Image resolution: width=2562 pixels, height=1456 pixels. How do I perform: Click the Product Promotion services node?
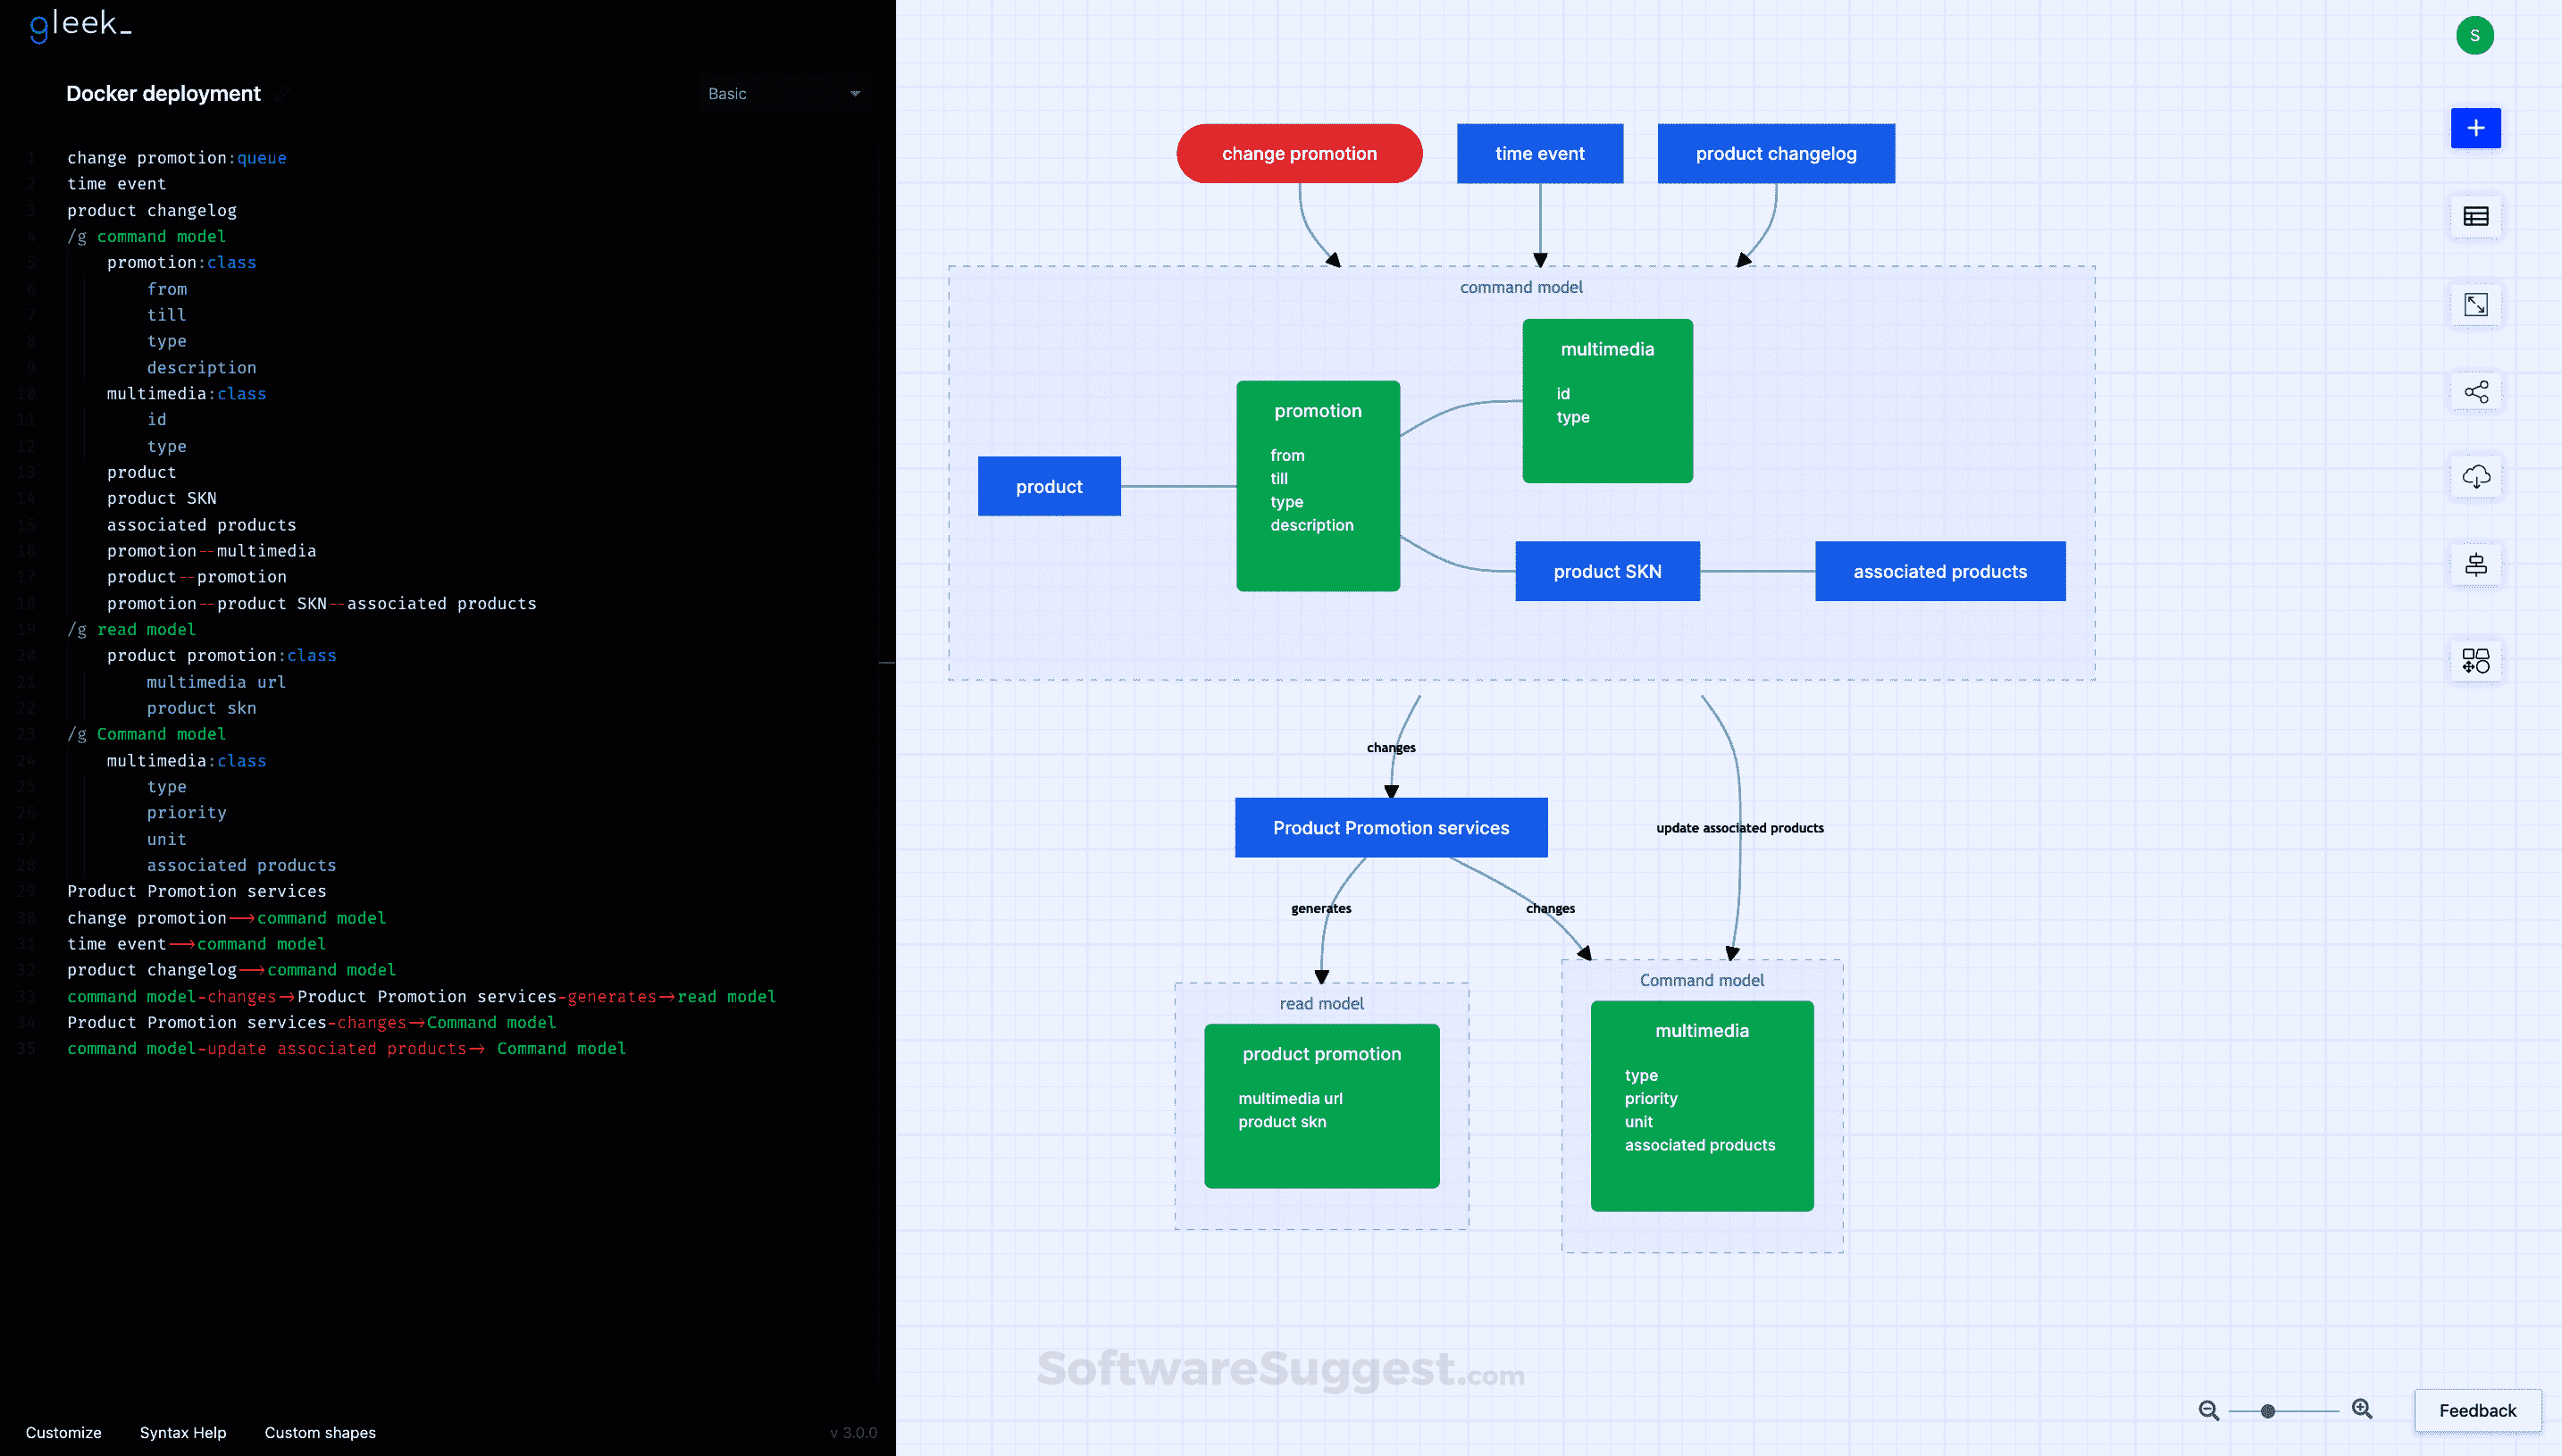(x=1390, y=827)
